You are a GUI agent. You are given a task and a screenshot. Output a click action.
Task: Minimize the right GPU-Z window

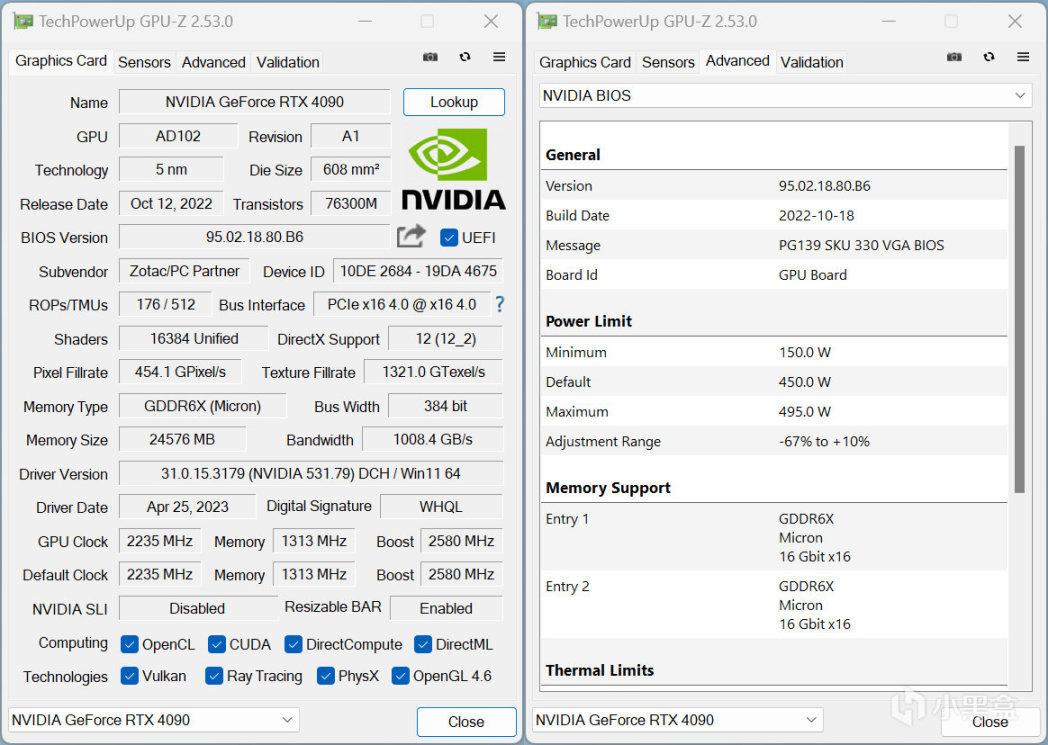[888, 21]
